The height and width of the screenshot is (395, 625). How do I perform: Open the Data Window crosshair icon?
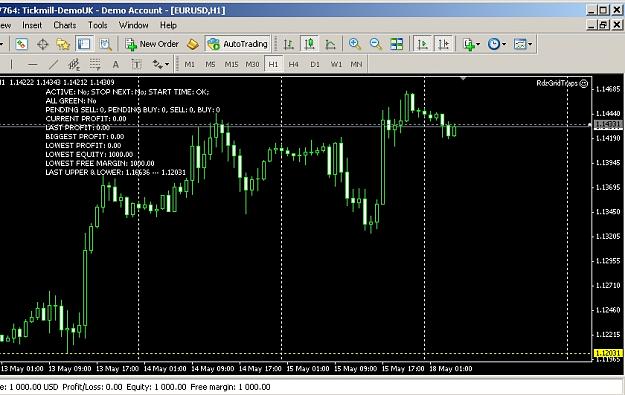(x=42, y=44)
